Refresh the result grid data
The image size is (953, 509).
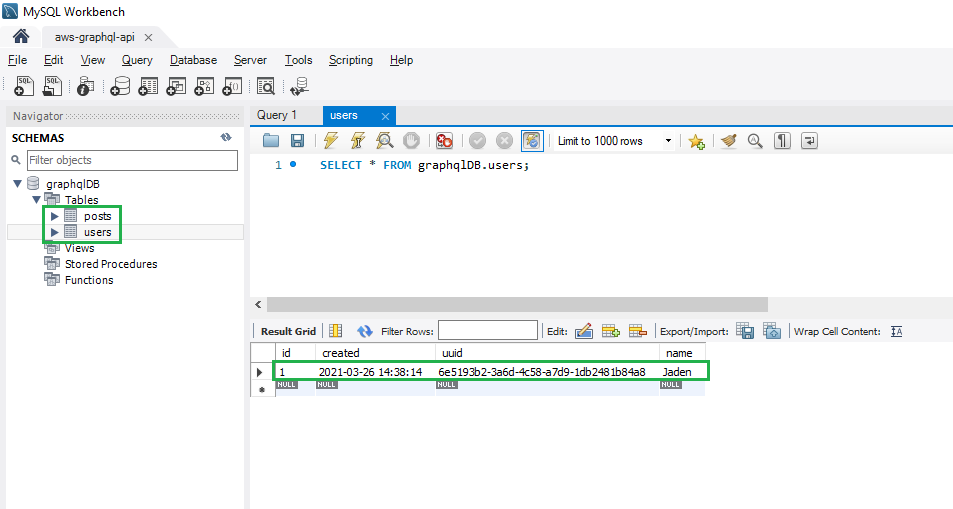click(x=365, y=331)
